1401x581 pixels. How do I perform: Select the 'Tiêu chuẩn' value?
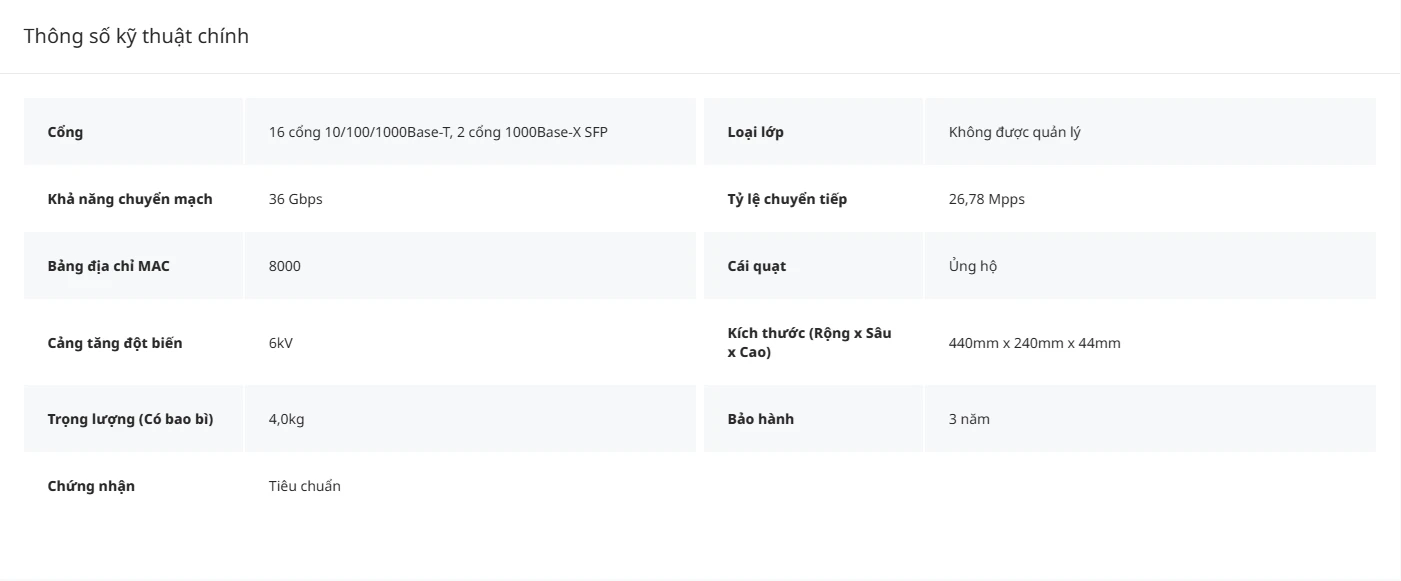(x=305, y=486)
